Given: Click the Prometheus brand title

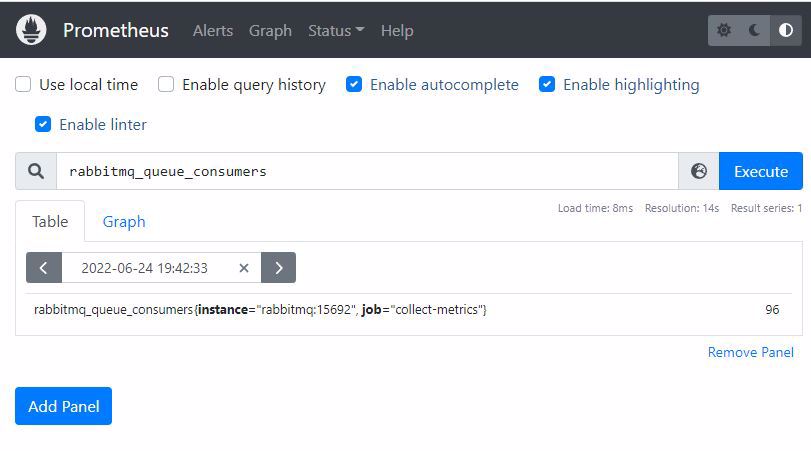Looking at the screenshot, I should (x=116, y=31).
